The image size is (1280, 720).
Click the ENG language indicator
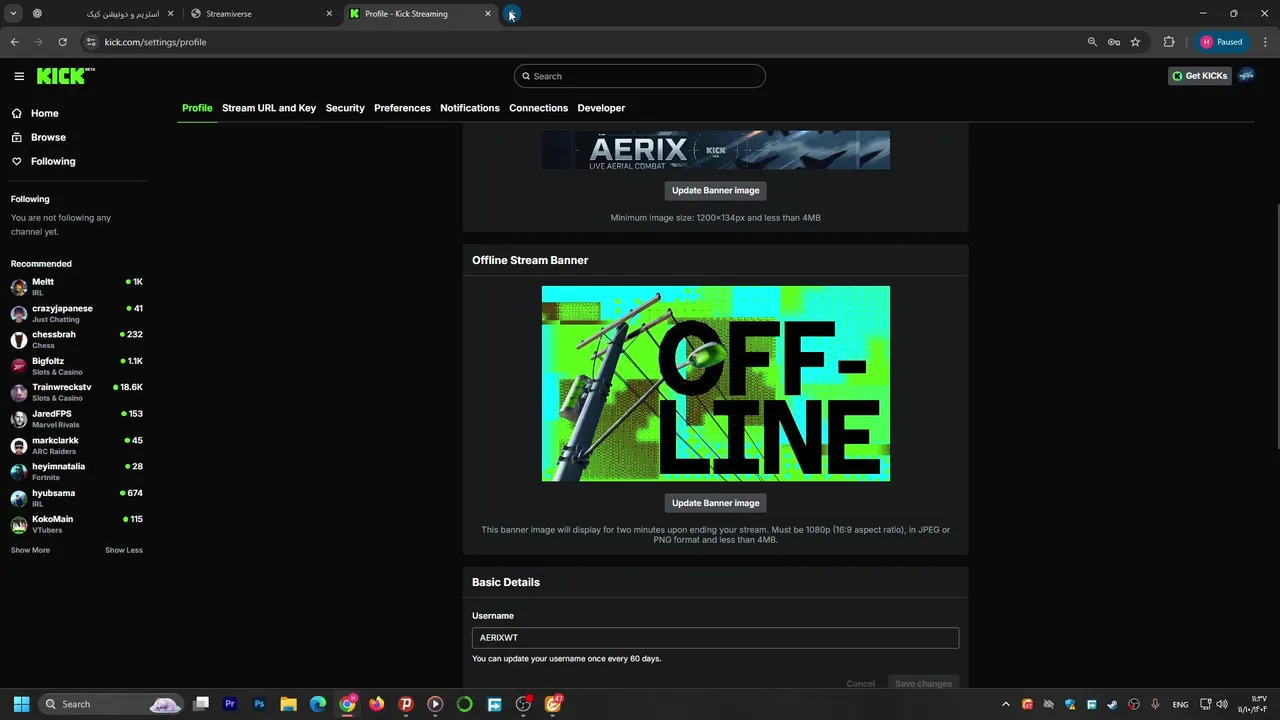(1181, 704)
